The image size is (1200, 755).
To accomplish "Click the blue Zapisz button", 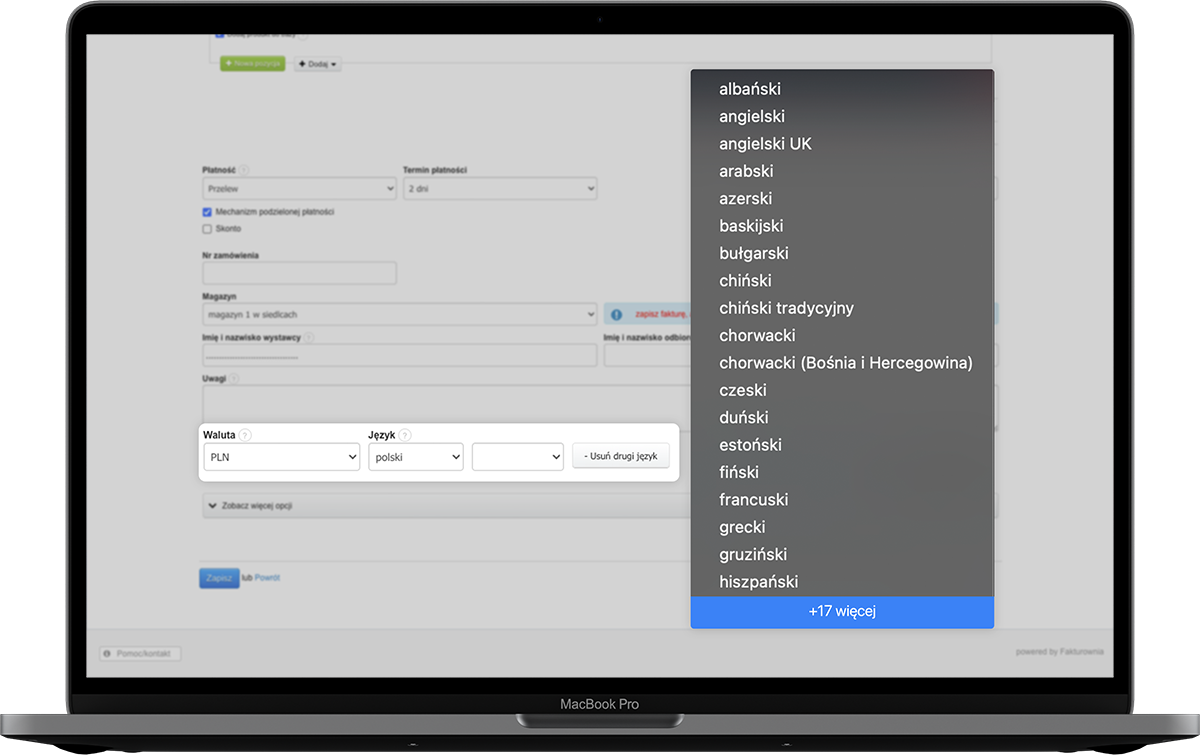I will [x=219, y=578].
